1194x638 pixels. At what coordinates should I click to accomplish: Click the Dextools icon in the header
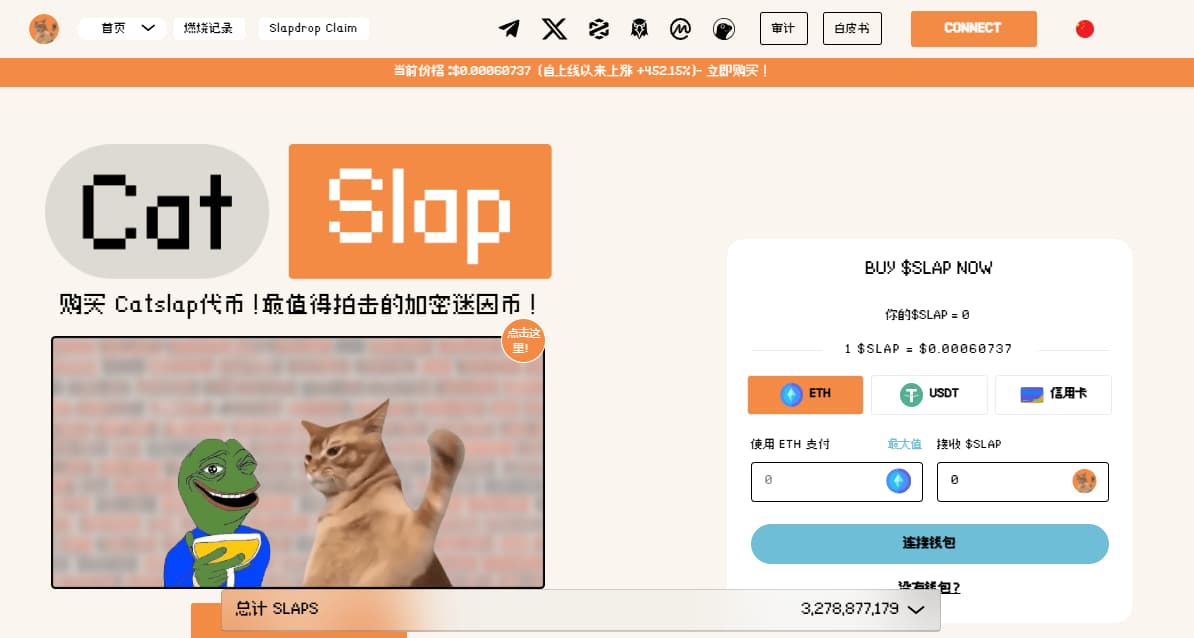[599, 29]
